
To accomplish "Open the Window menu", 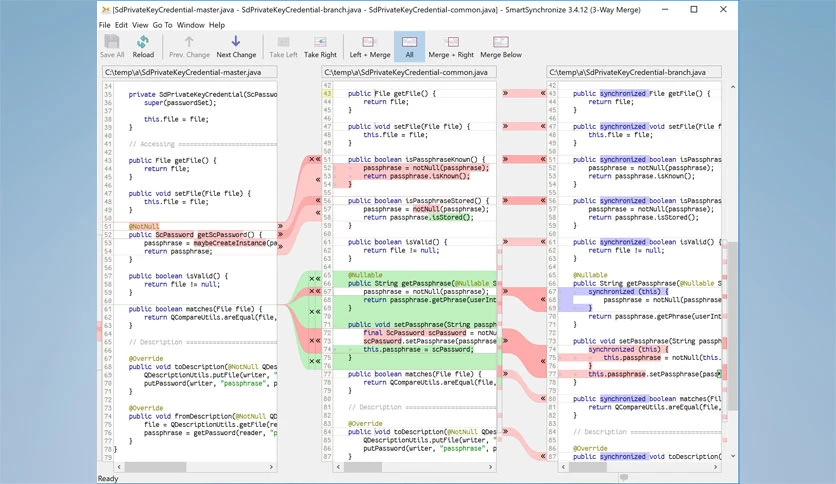I will click(x=190, y=25).
